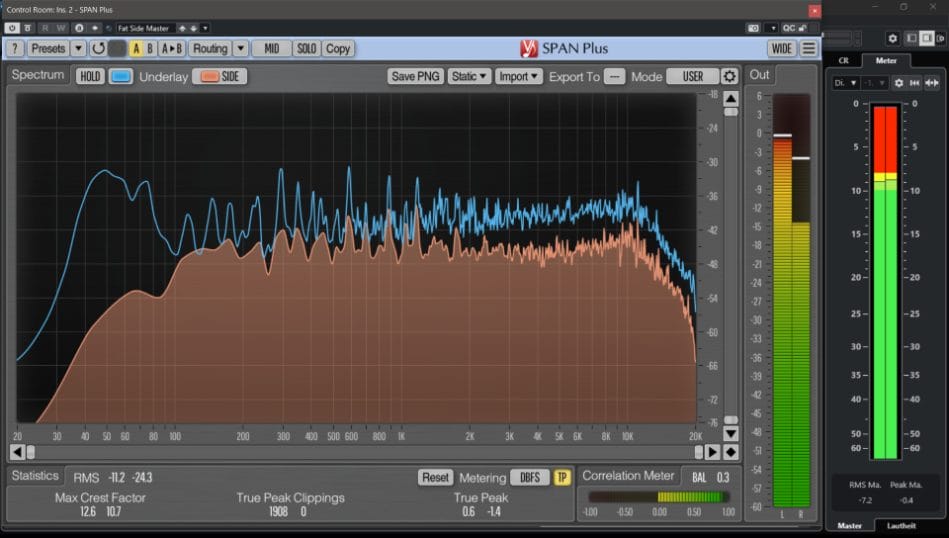Open spectrum mode settings gear
Screen dimensions: 949x538
[730, 76]
